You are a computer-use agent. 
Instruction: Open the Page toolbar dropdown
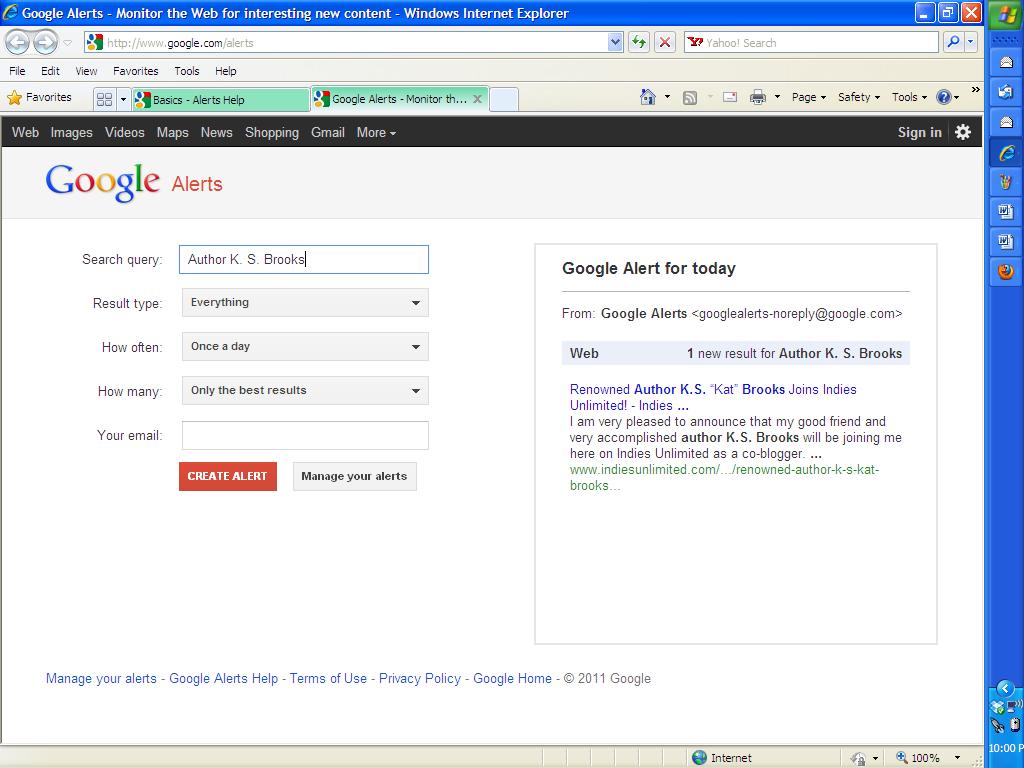pos(808,97)
